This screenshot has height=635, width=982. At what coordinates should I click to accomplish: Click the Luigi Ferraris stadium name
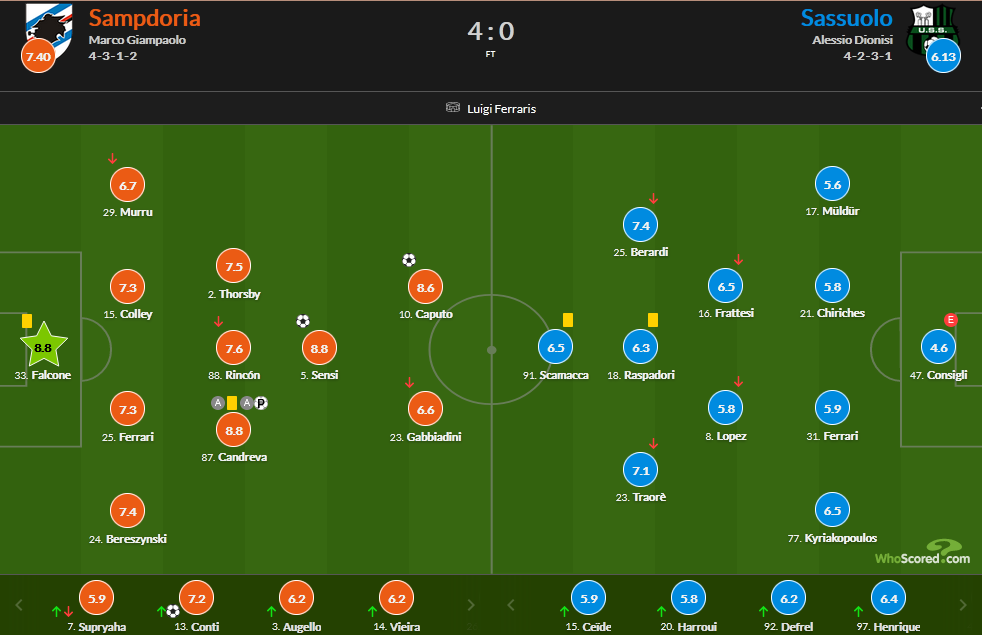pyautogui.click(x=501, y=108)
